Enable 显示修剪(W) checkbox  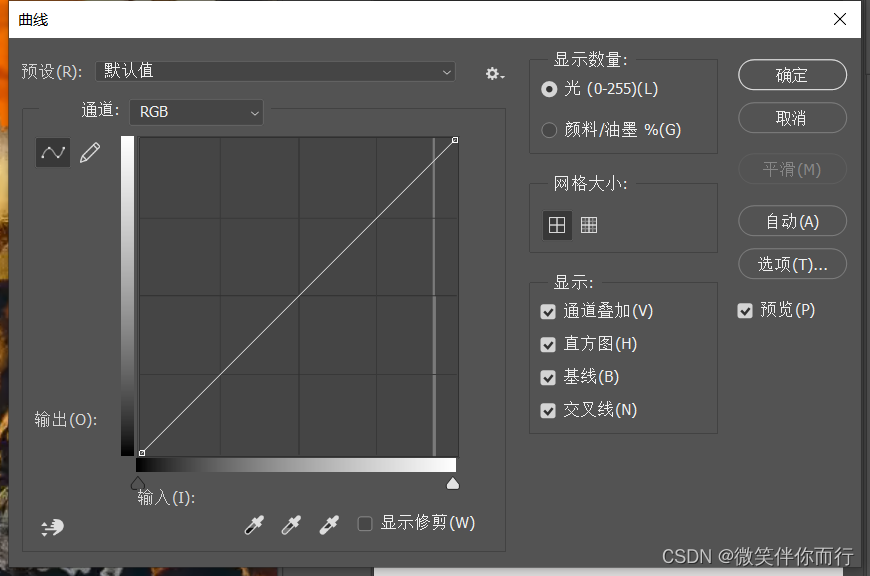pyautogui.click(x=365, y=523)
